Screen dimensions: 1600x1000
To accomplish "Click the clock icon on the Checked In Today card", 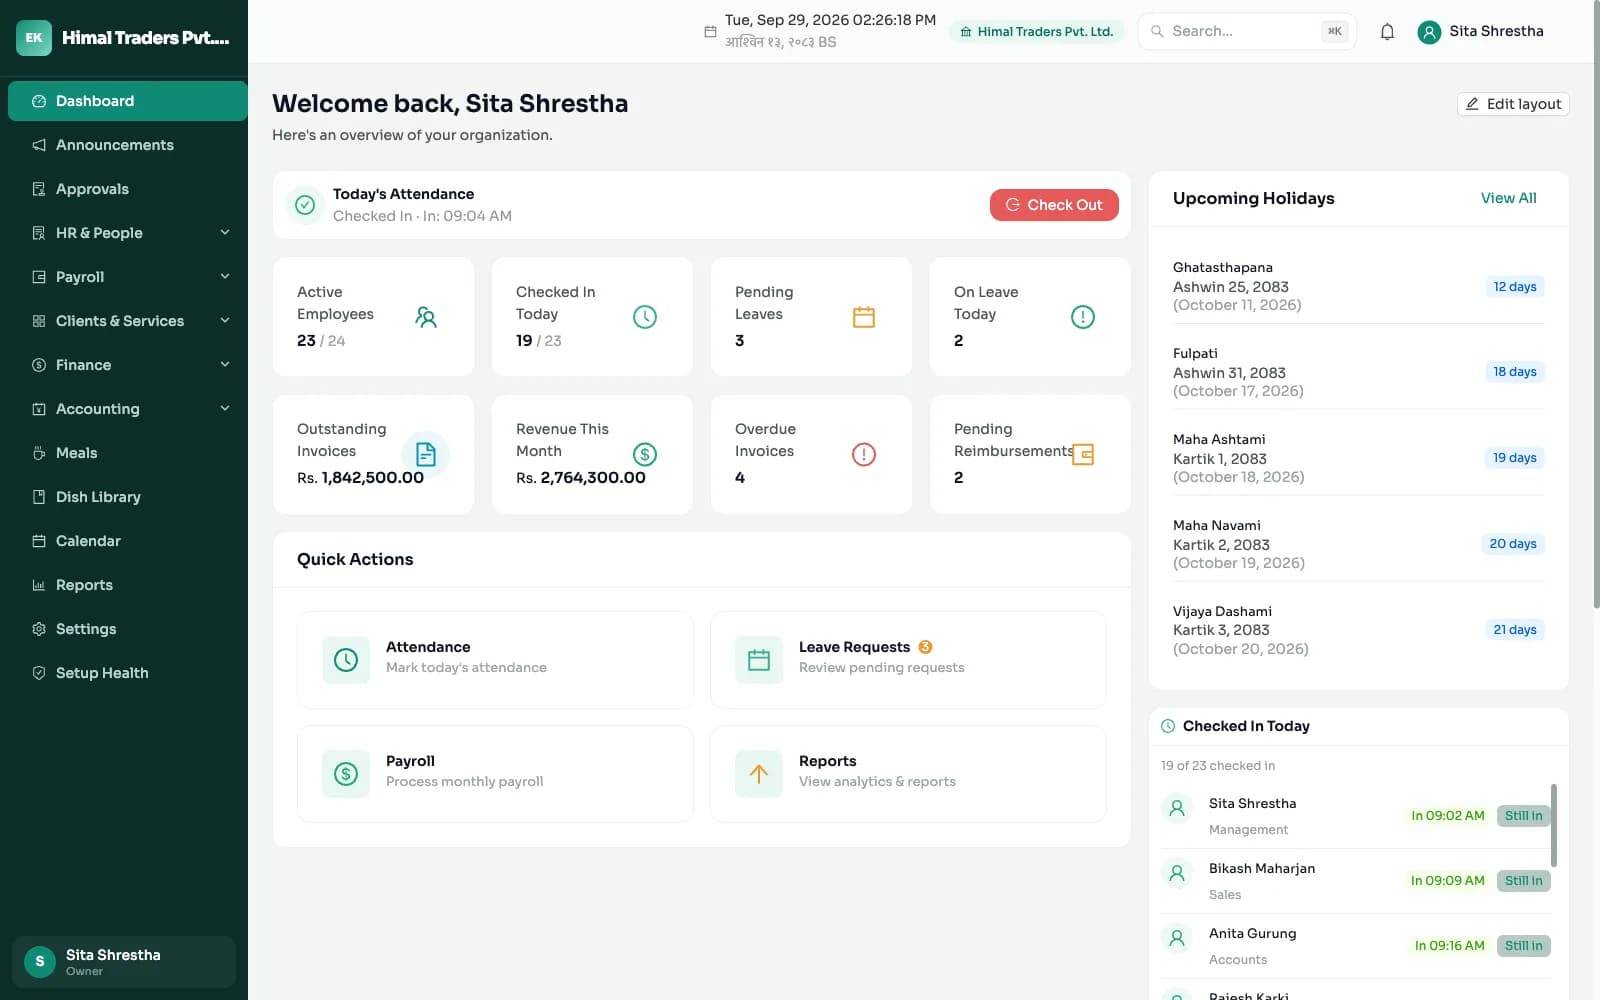I will pos(645,317).
